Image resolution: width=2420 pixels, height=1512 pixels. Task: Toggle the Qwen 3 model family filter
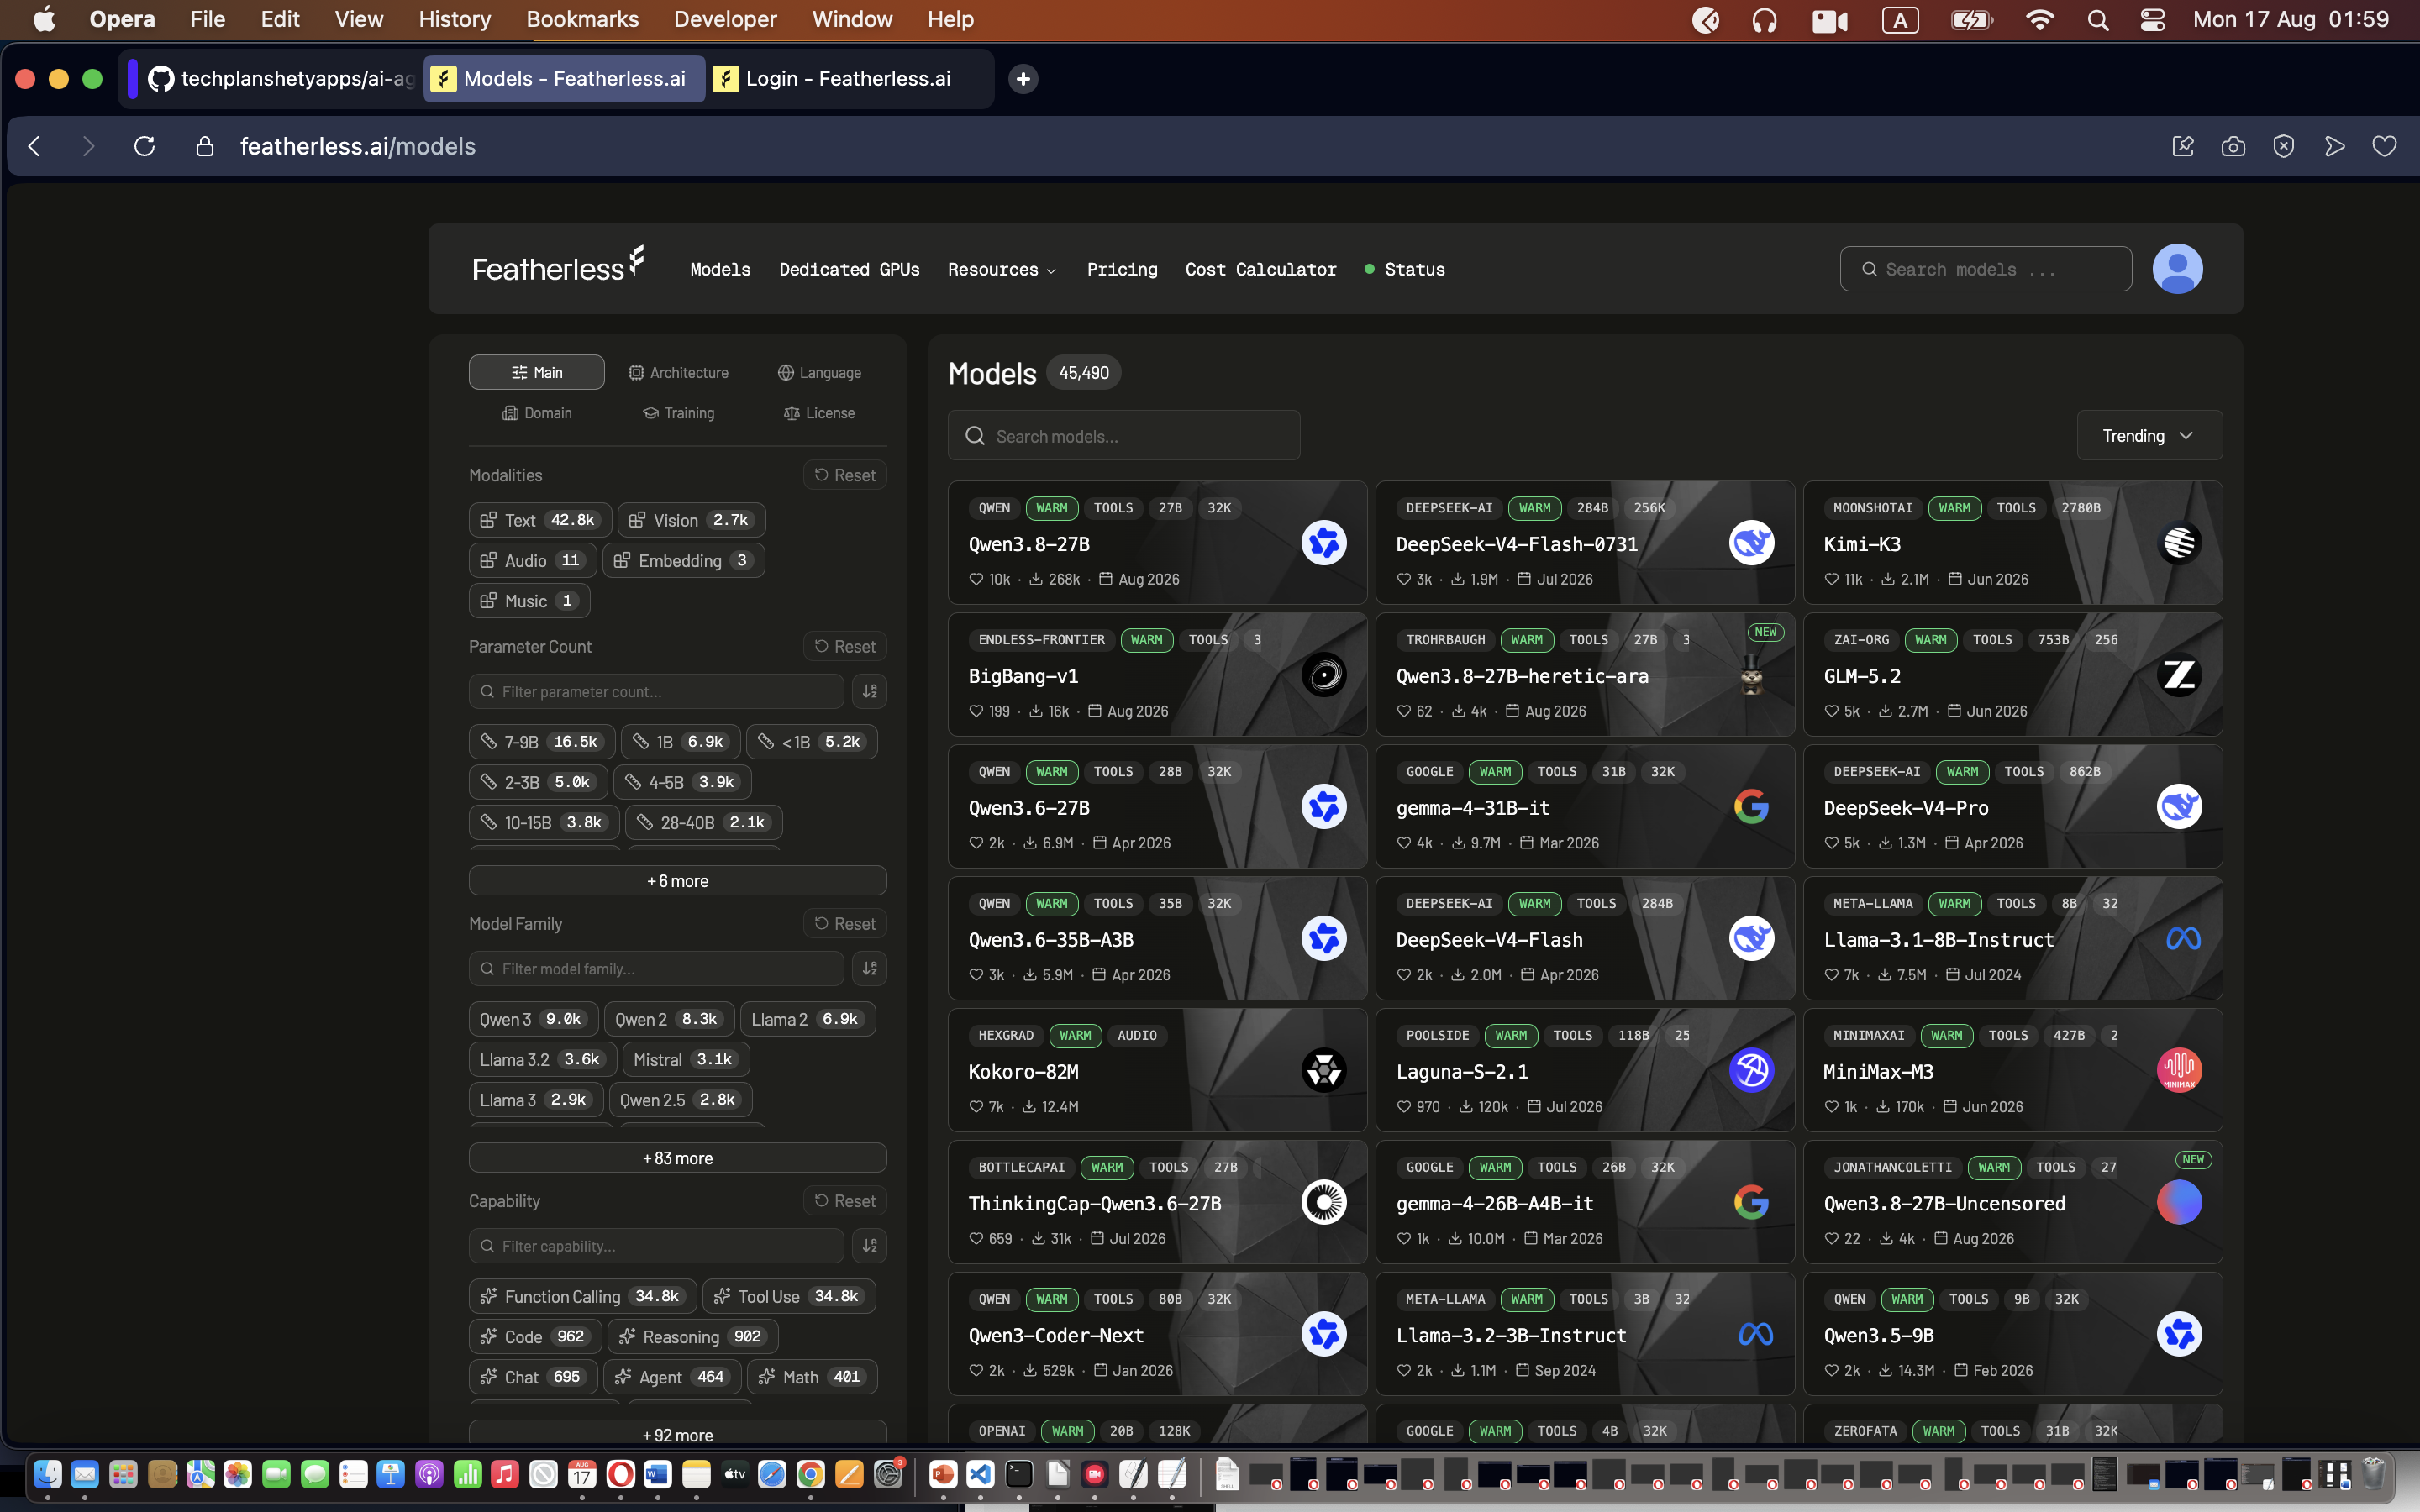pos(533,1019)
